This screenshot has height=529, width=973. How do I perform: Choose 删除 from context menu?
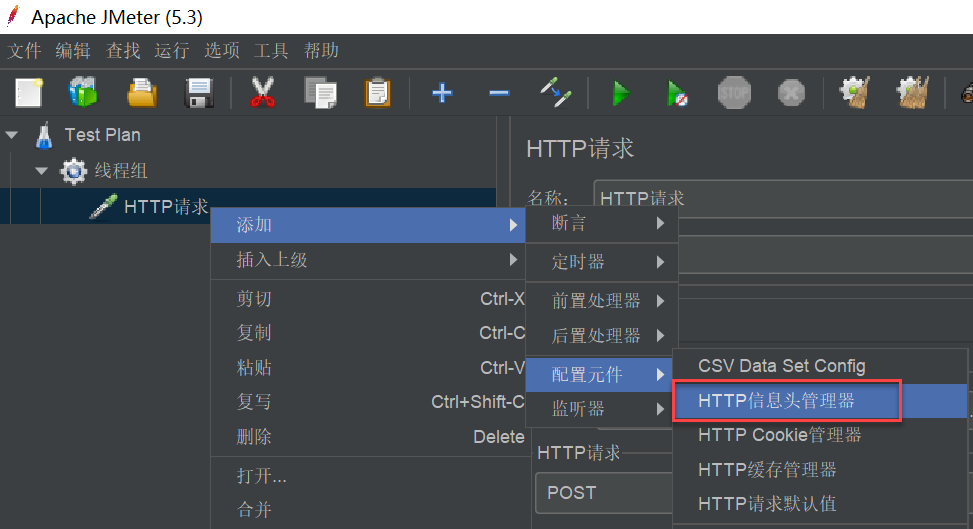click(368, 437)
